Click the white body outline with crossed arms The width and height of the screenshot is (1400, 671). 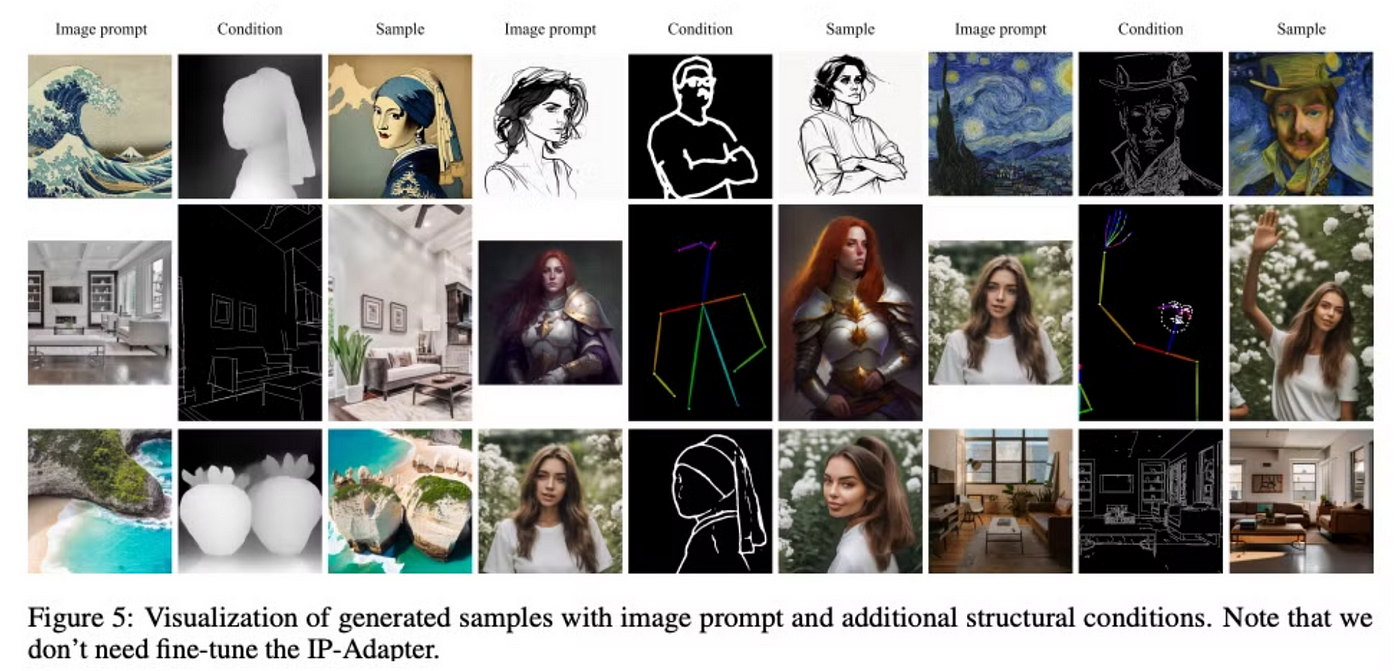(700, 126)
